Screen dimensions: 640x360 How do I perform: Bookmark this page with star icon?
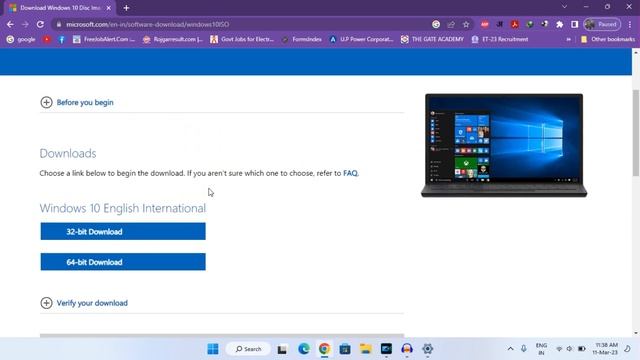466,24
